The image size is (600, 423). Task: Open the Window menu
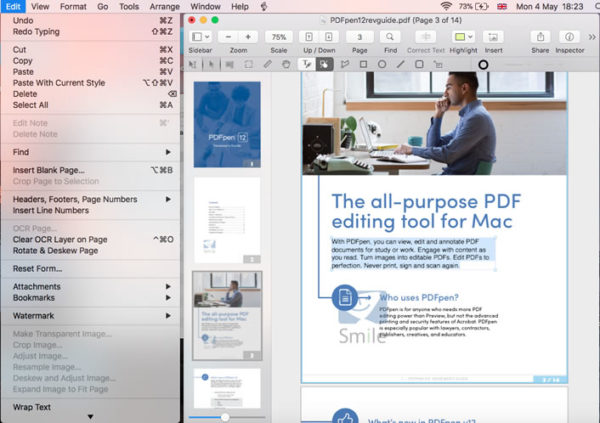tap(205, 7)
